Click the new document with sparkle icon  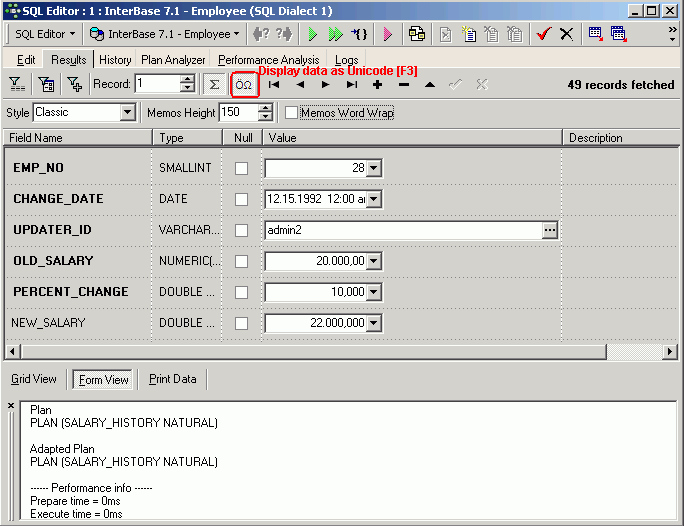[x=469, y=34]
